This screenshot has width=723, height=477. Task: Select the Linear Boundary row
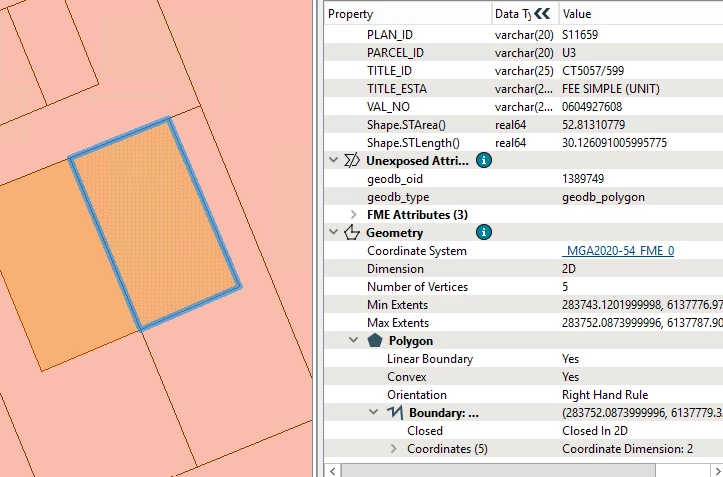point(523,358)
